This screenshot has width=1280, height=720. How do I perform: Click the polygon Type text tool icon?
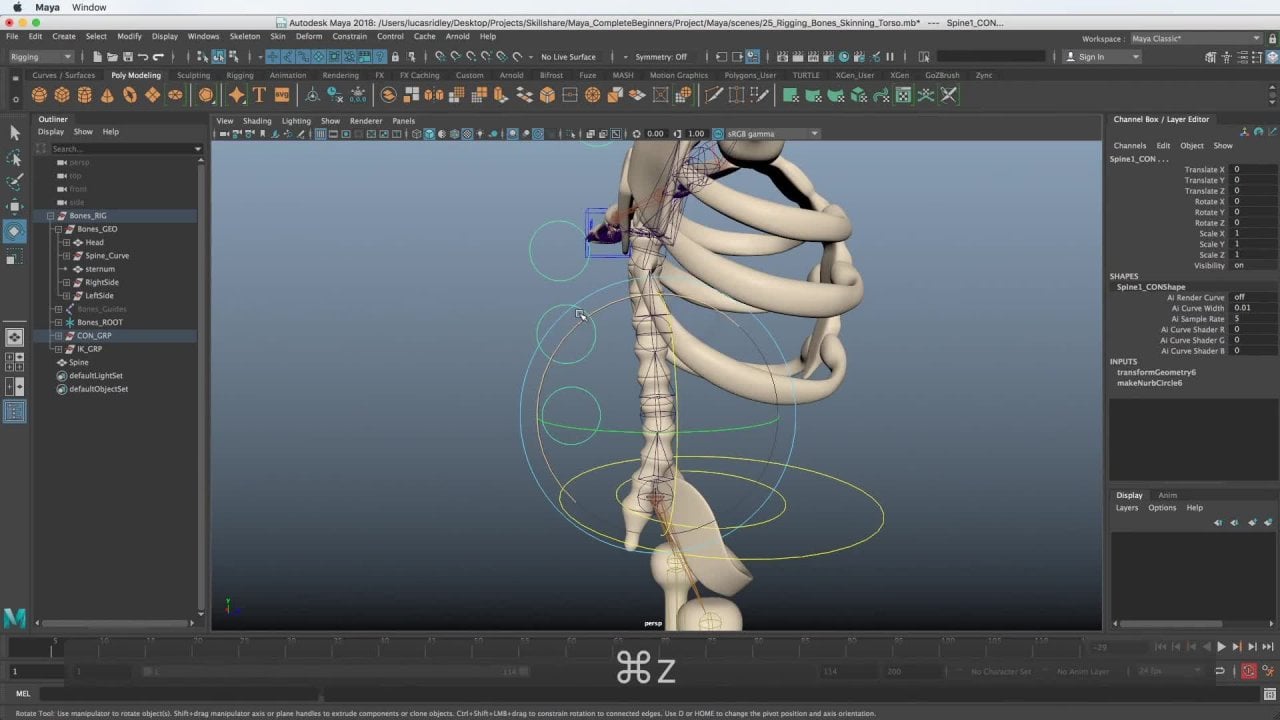point(259,95)
